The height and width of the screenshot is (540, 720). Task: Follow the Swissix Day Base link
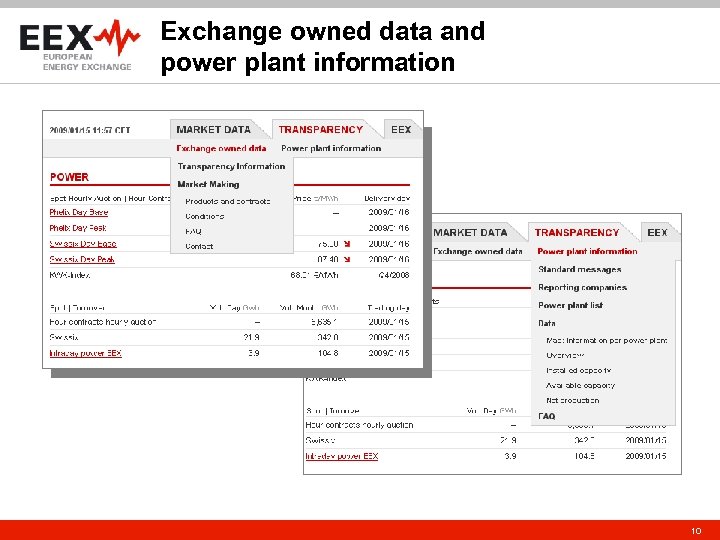[83, 244]
